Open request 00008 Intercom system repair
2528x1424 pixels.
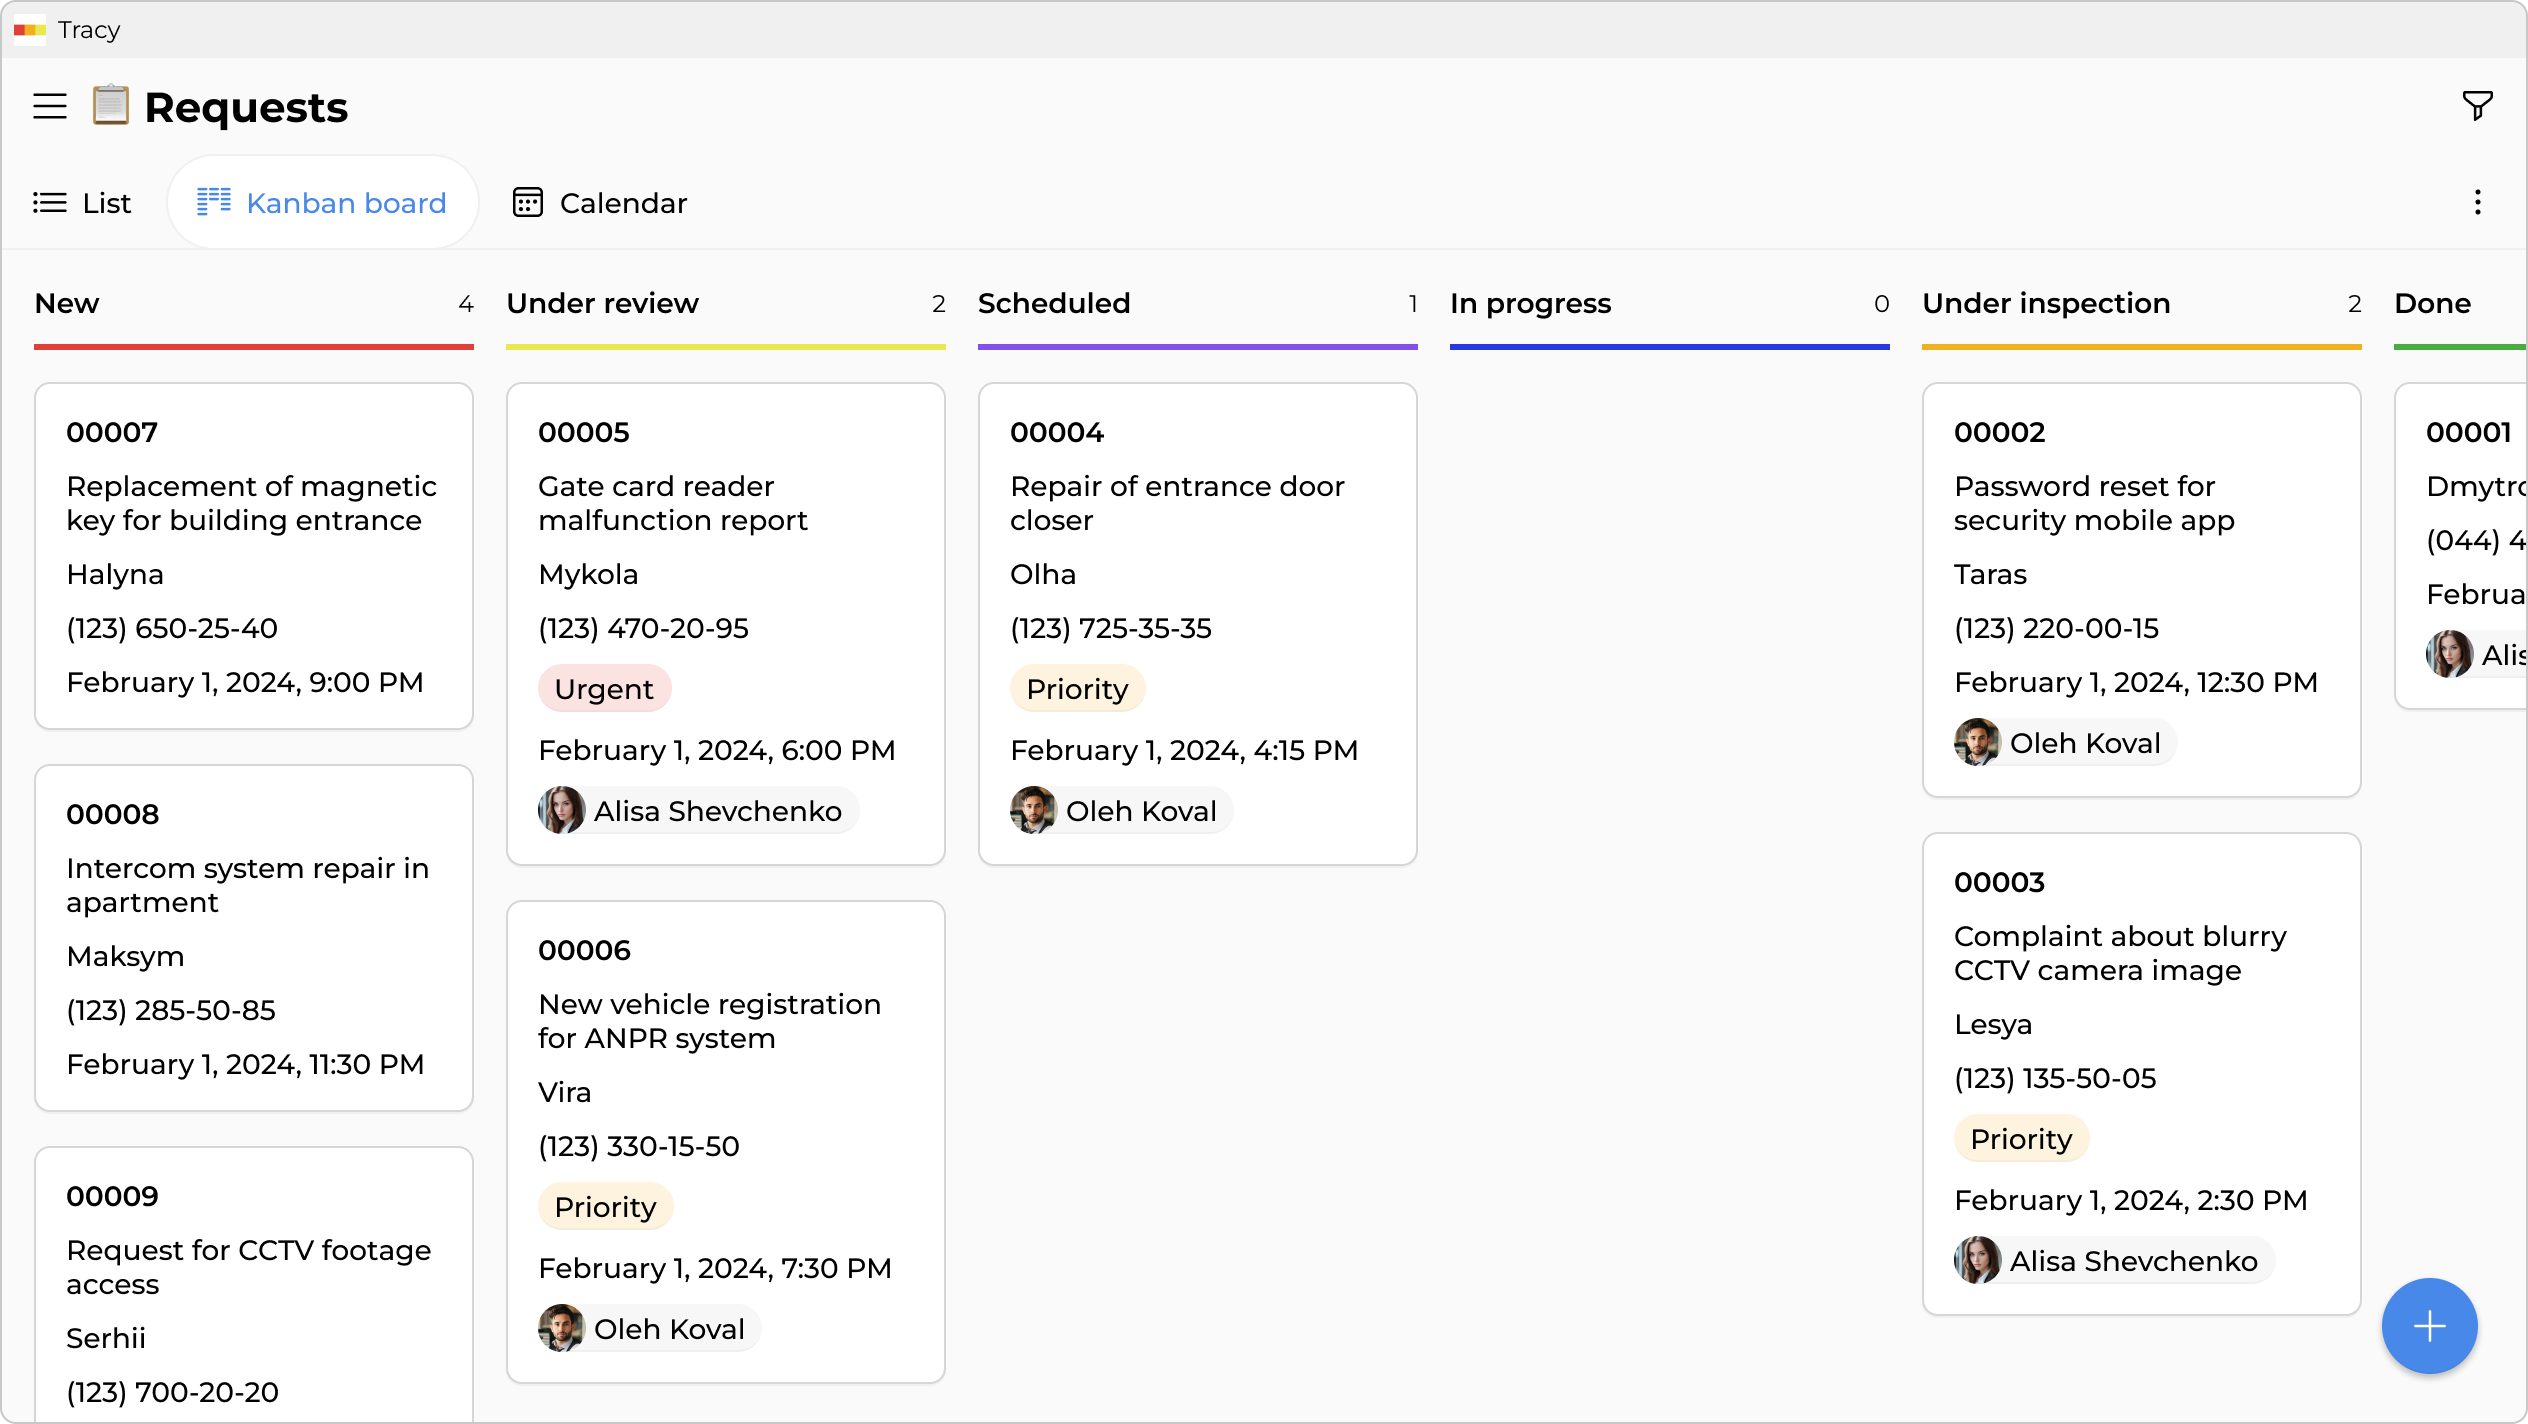pyautogui.click(x=254, y=937)
